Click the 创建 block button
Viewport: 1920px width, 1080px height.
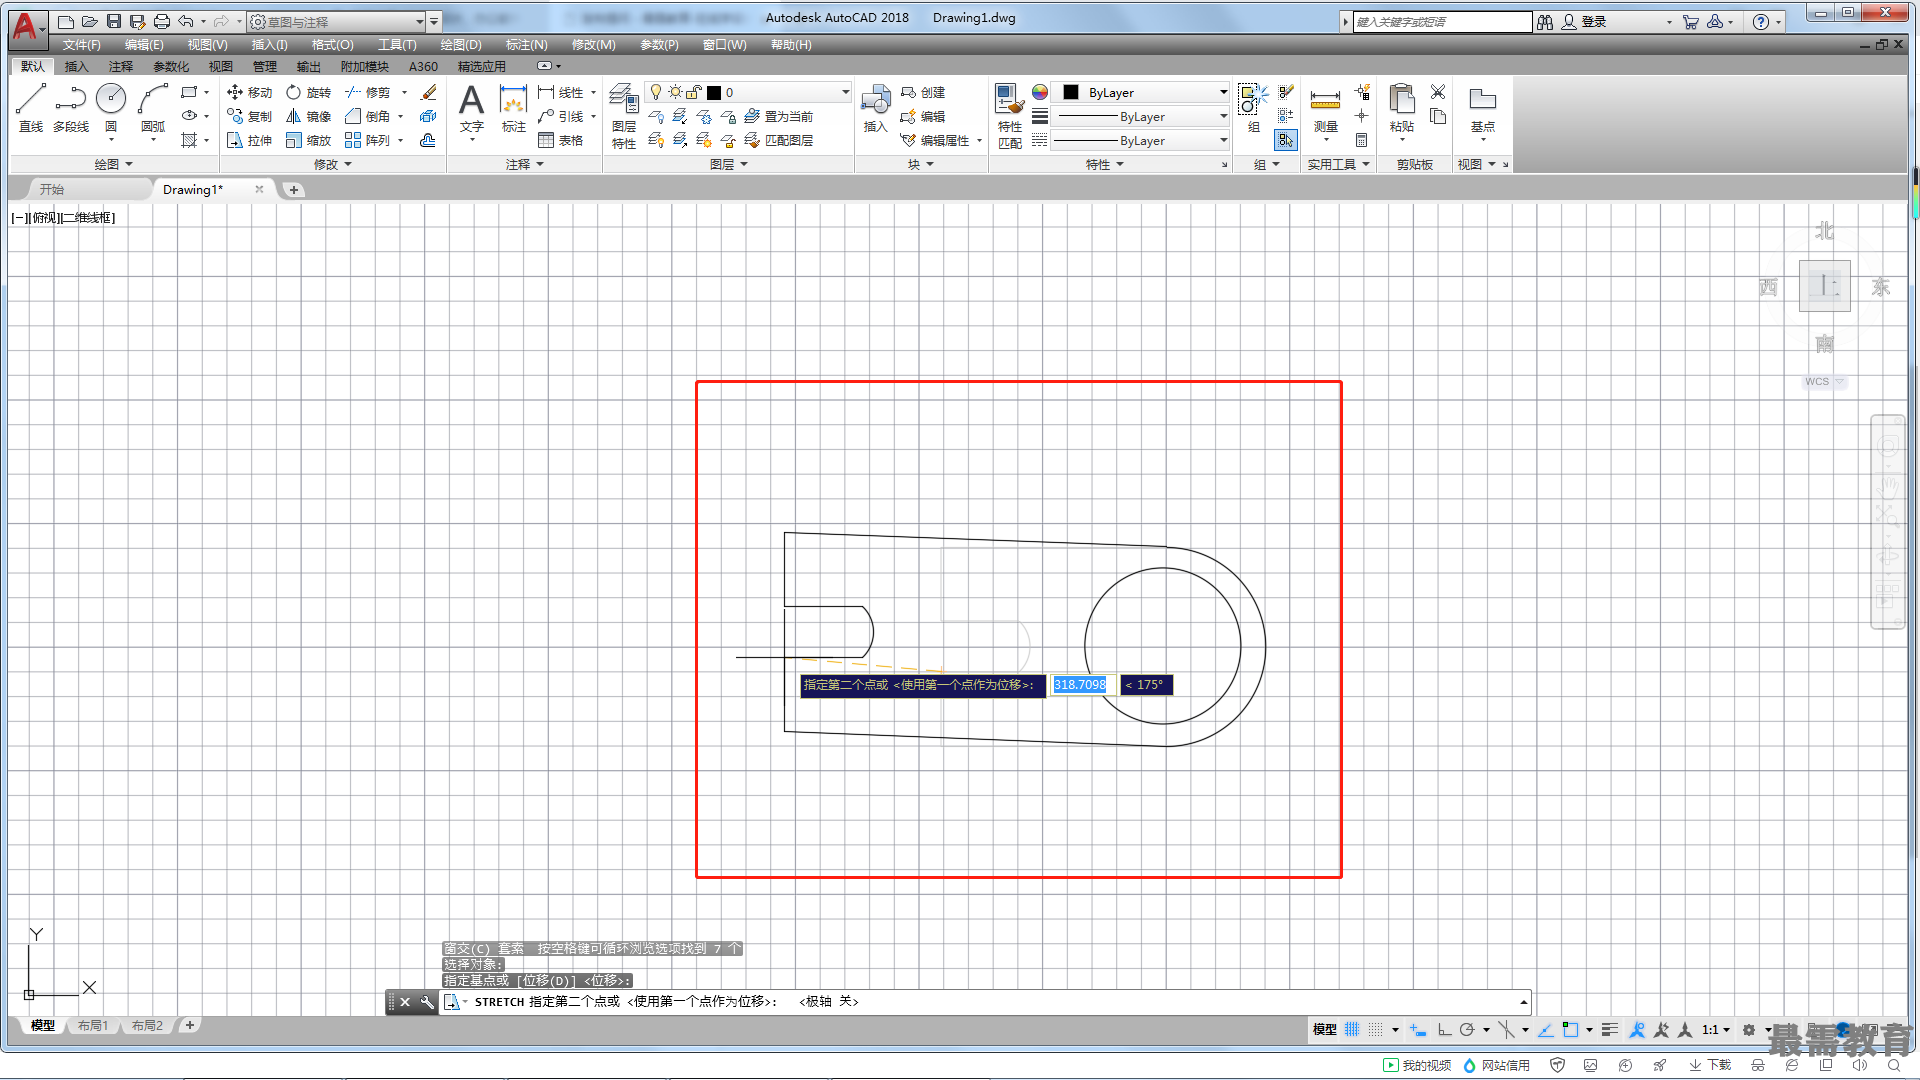coord(922,92)
